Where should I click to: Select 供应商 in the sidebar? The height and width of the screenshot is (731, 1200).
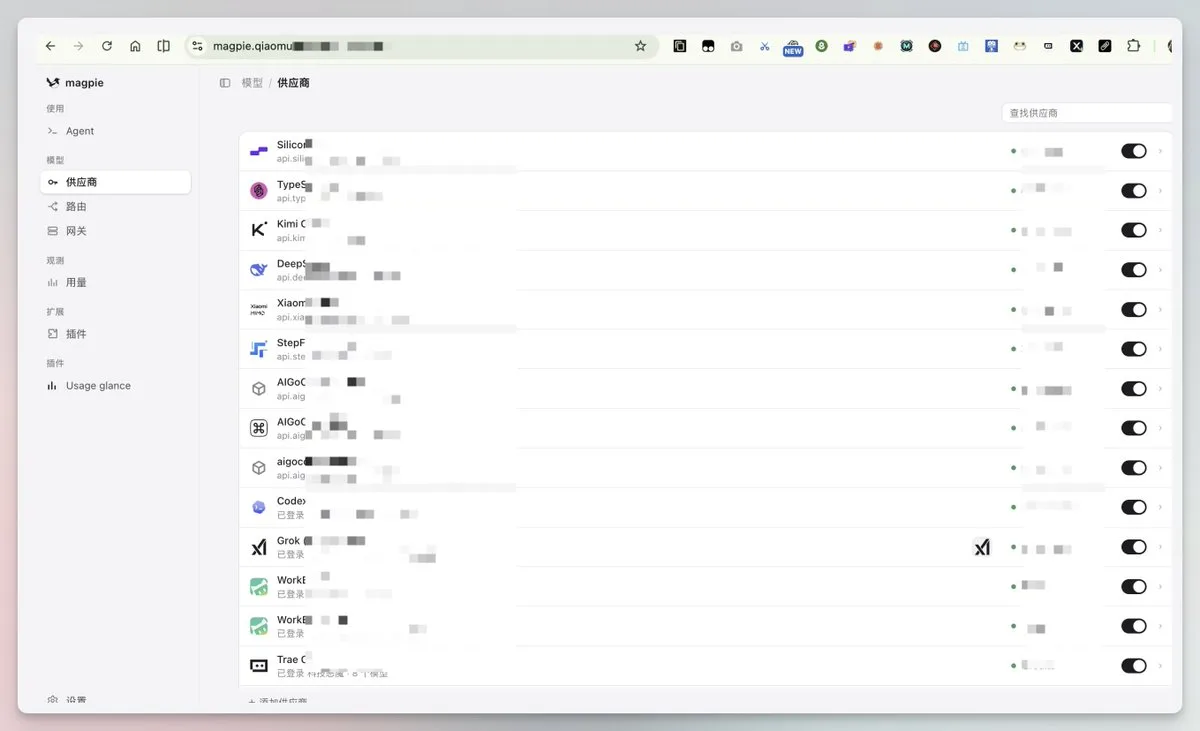click(x=115, y=182)
